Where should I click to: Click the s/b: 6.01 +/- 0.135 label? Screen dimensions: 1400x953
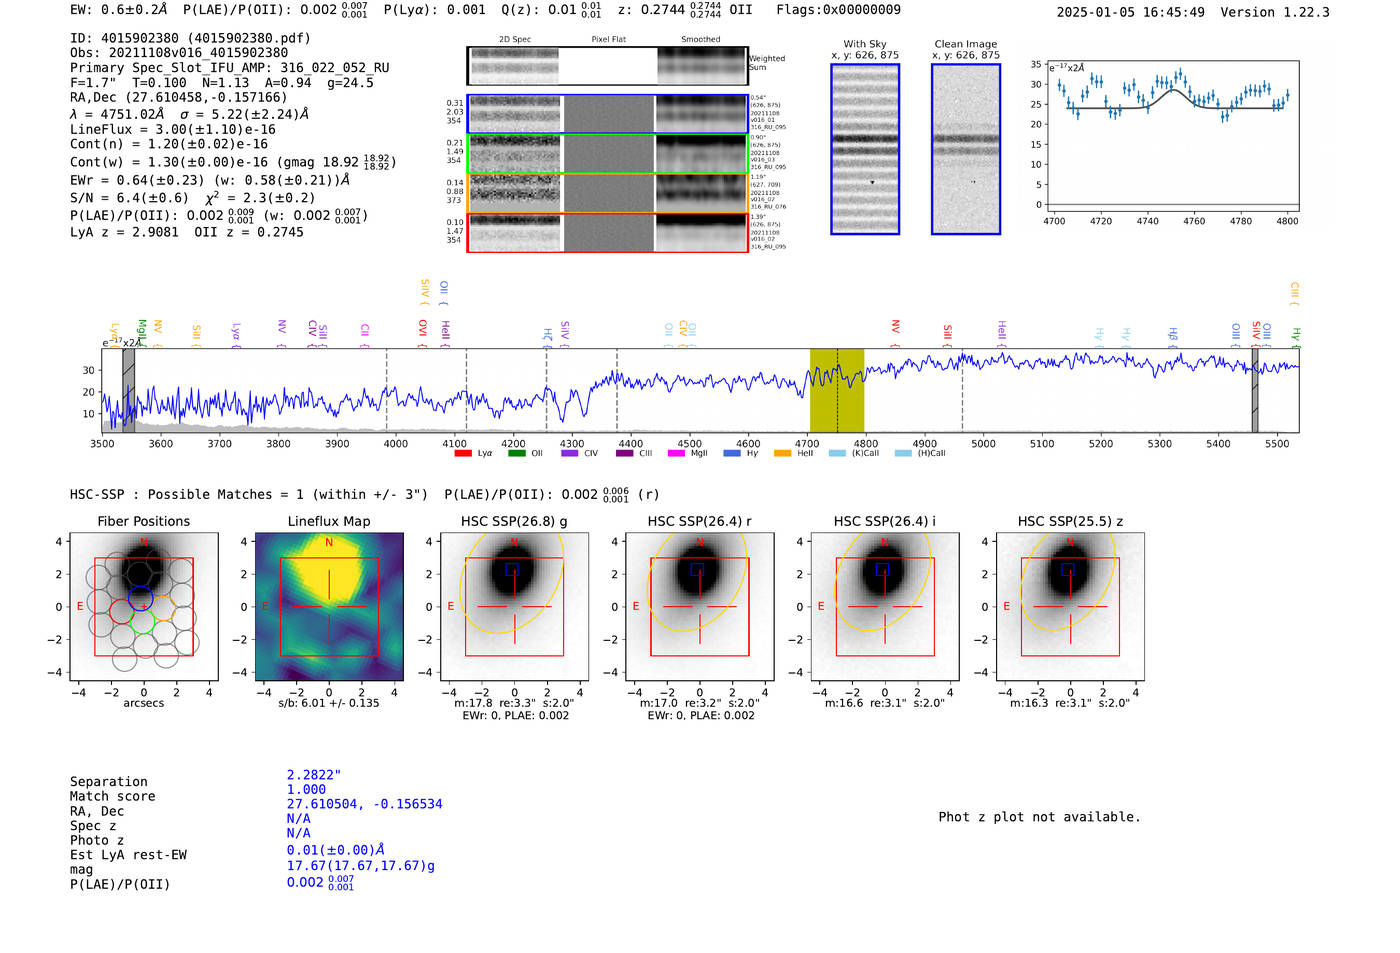tap(329, 703)
